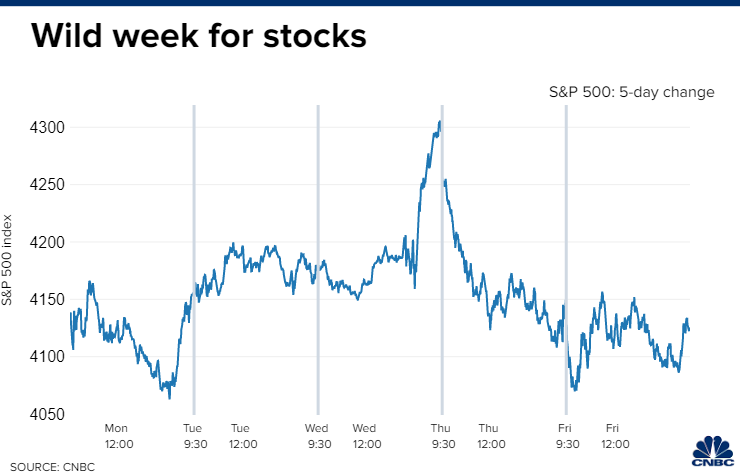740x475 pixels.
Task: Click the Wednesday open vertical divider line
Action: coord(318,250)
